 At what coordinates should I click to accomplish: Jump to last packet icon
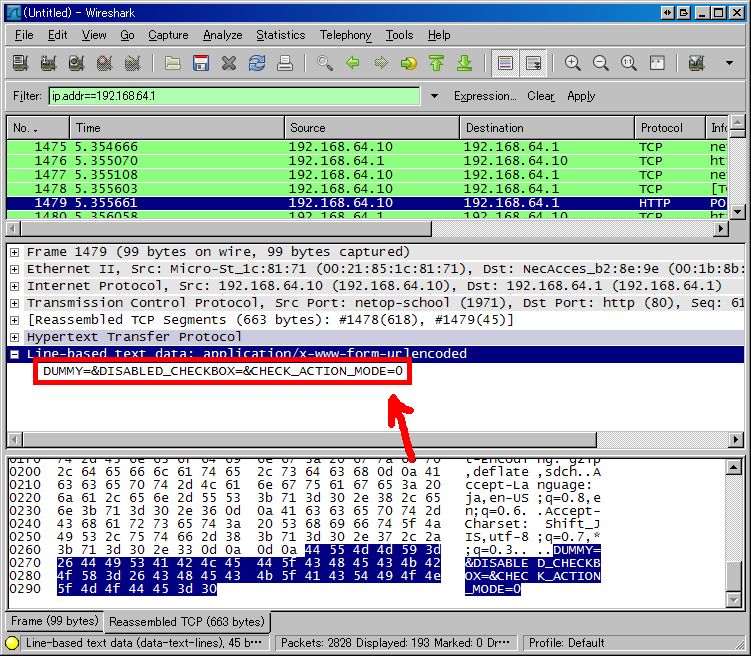(465, 63)
